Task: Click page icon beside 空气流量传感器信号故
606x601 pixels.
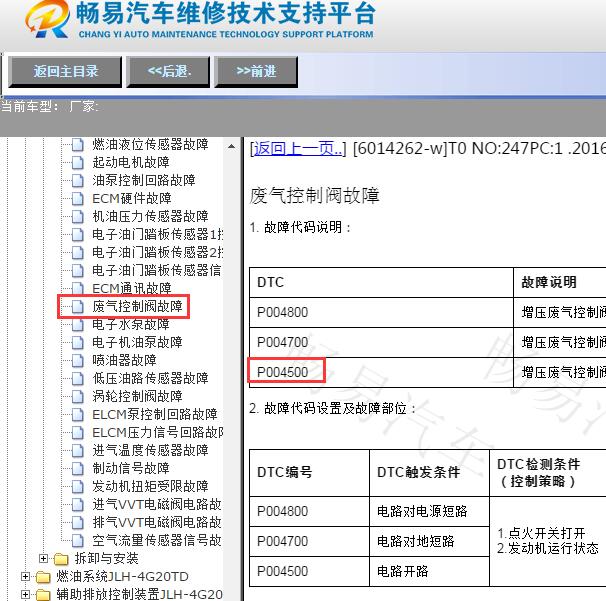Action: tap(78, 541)
